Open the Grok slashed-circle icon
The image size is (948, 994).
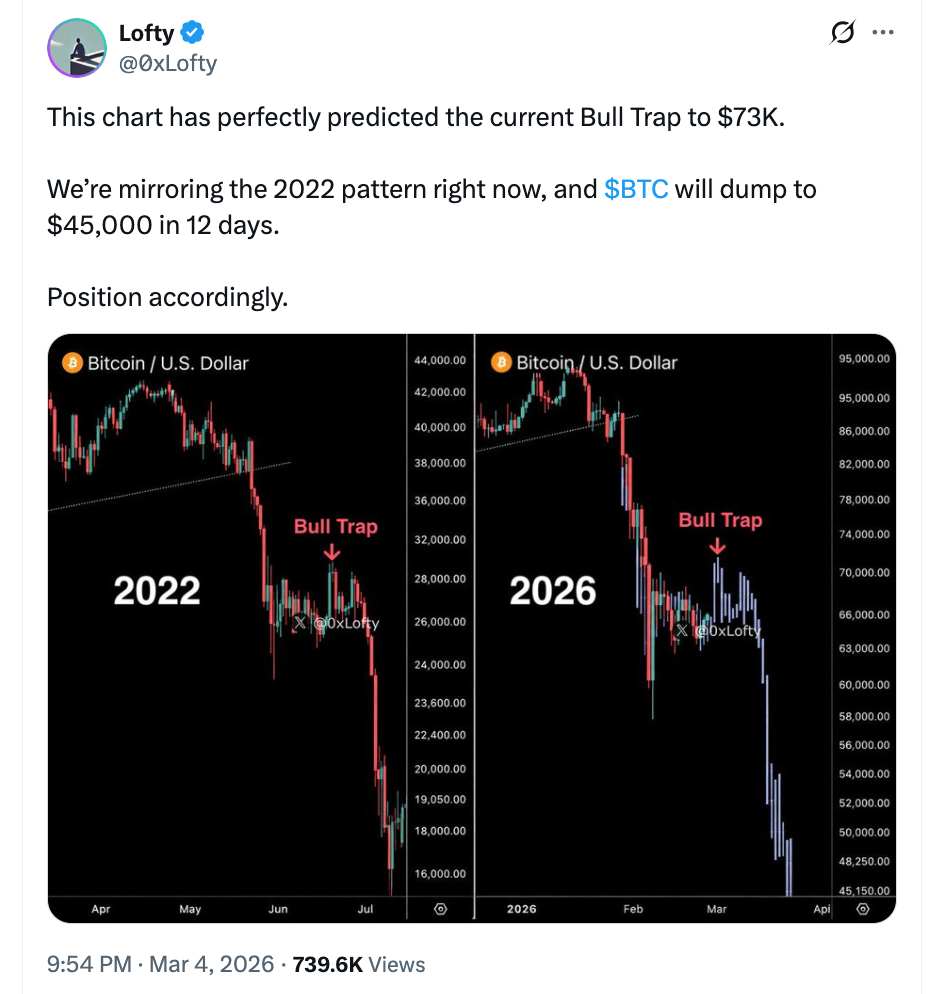click(x=843, y=34)
